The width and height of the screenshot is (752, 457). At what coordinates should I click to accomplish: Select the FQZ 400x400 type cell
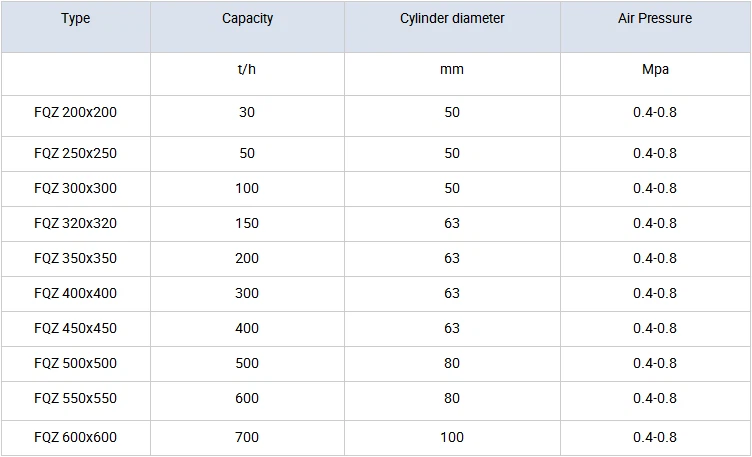click(x=75, y=293)
